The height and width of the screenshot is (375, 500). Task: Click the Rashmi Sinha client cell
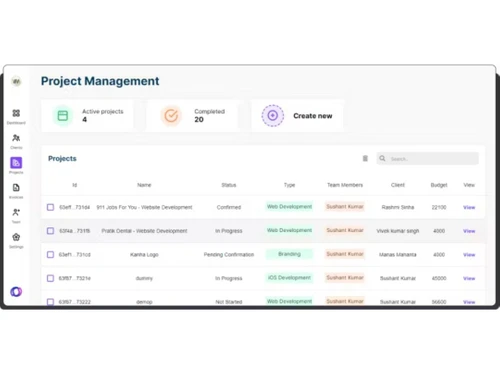point(398,207)
